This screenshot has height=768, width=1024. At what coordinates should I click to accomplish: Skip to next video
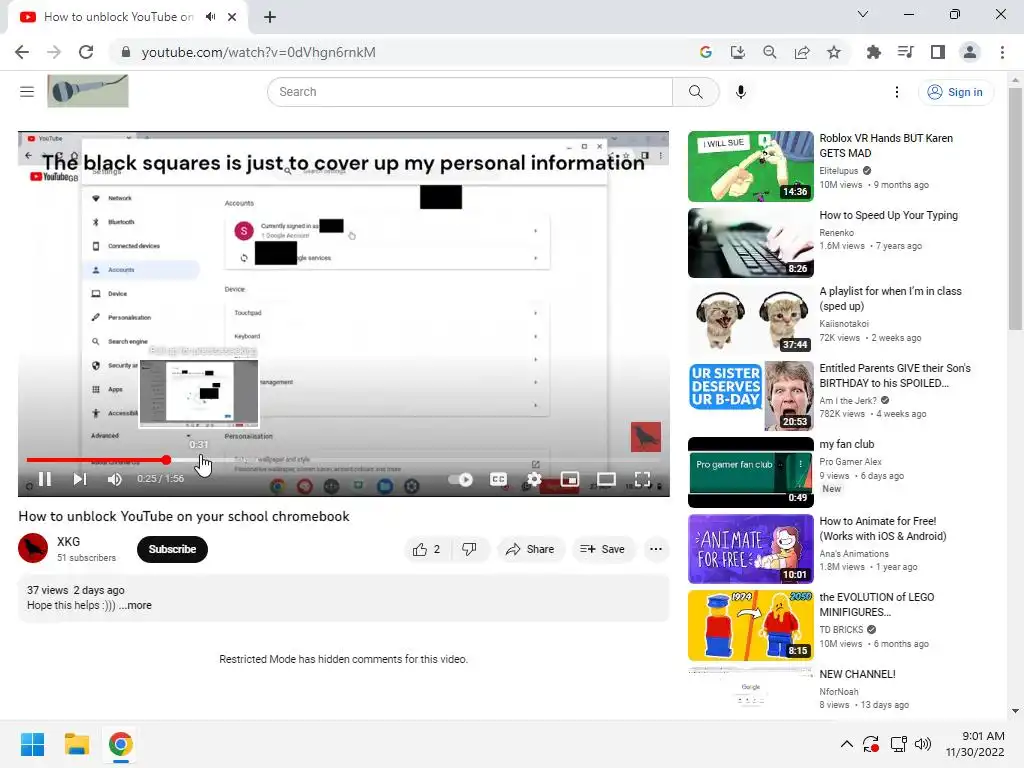pyautogui.click(x=80, y=479)
